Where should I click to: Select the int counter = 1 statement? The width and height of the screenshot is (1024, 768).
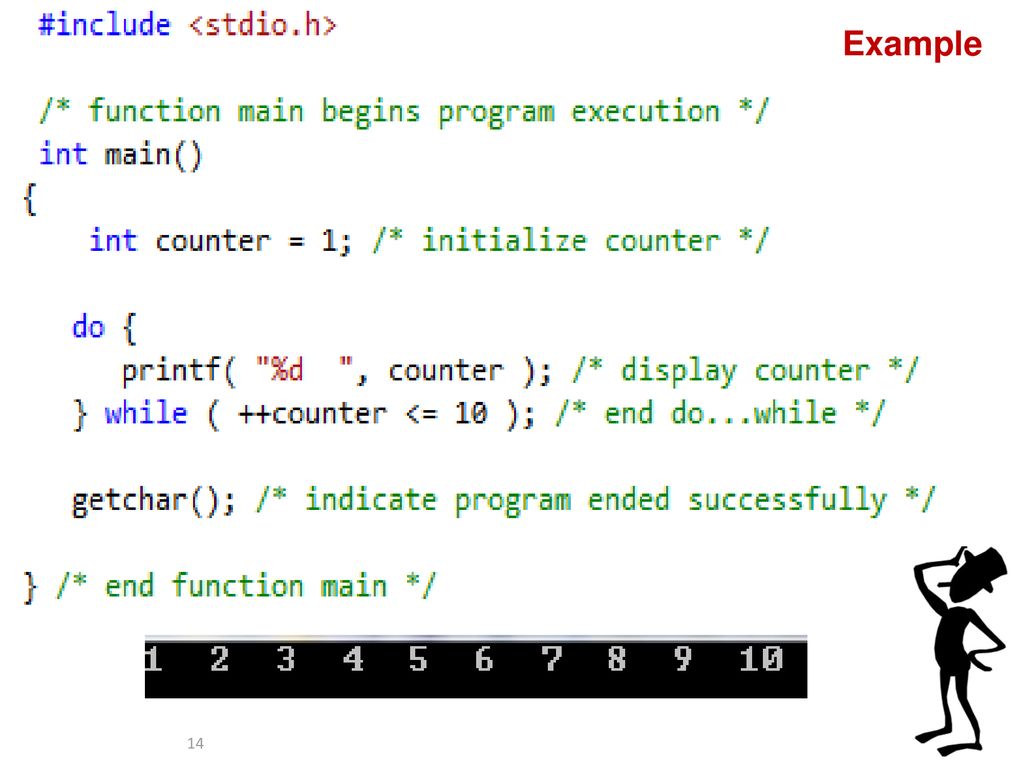(x=220, y=241)
